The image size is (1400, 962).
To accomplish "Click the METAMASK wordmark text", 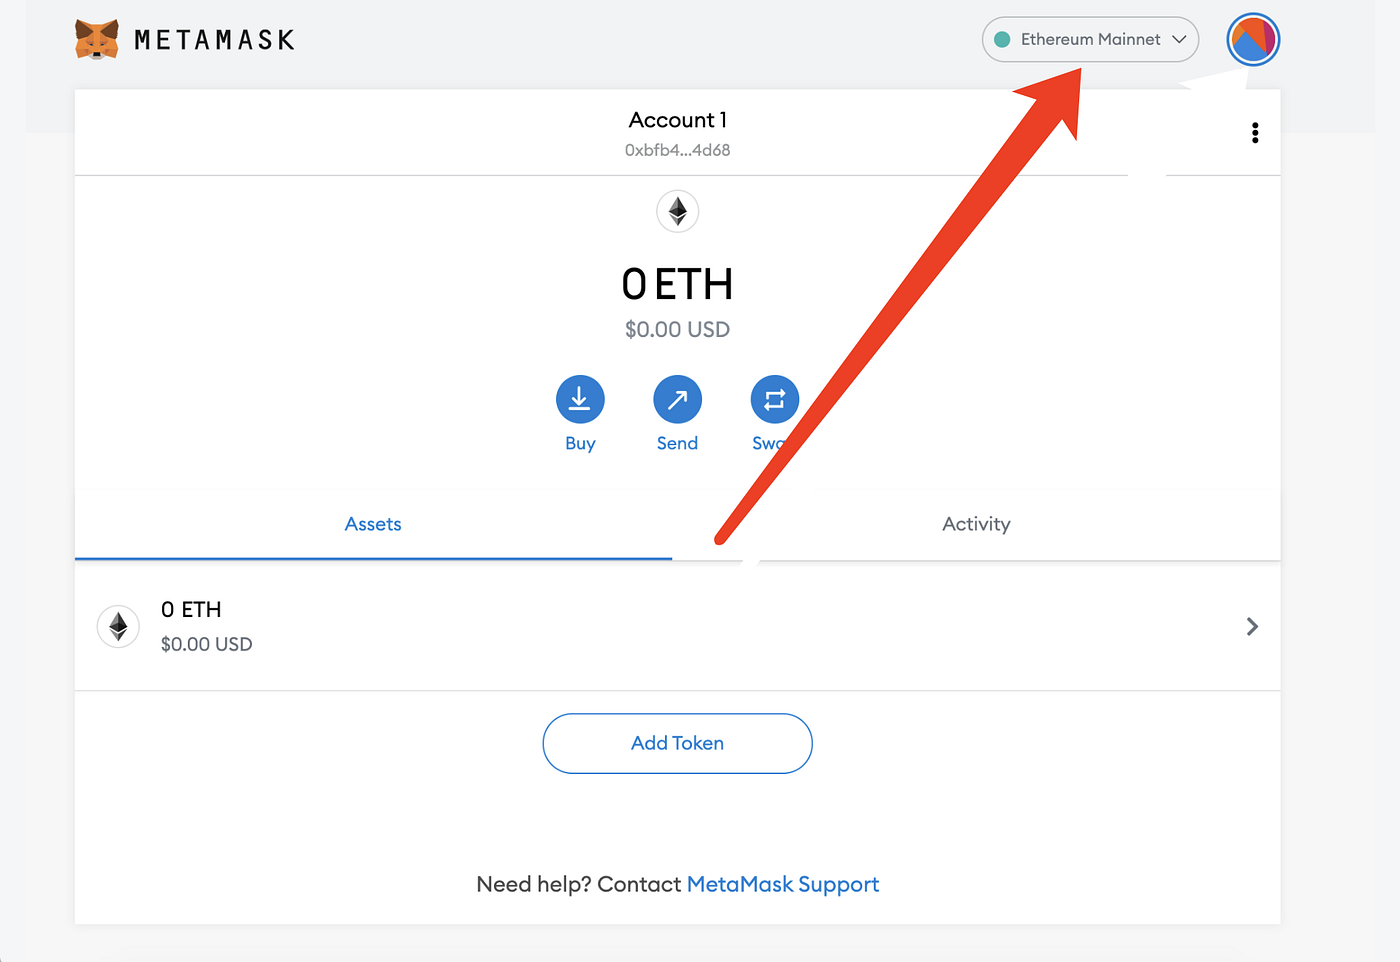I will 215,40.
